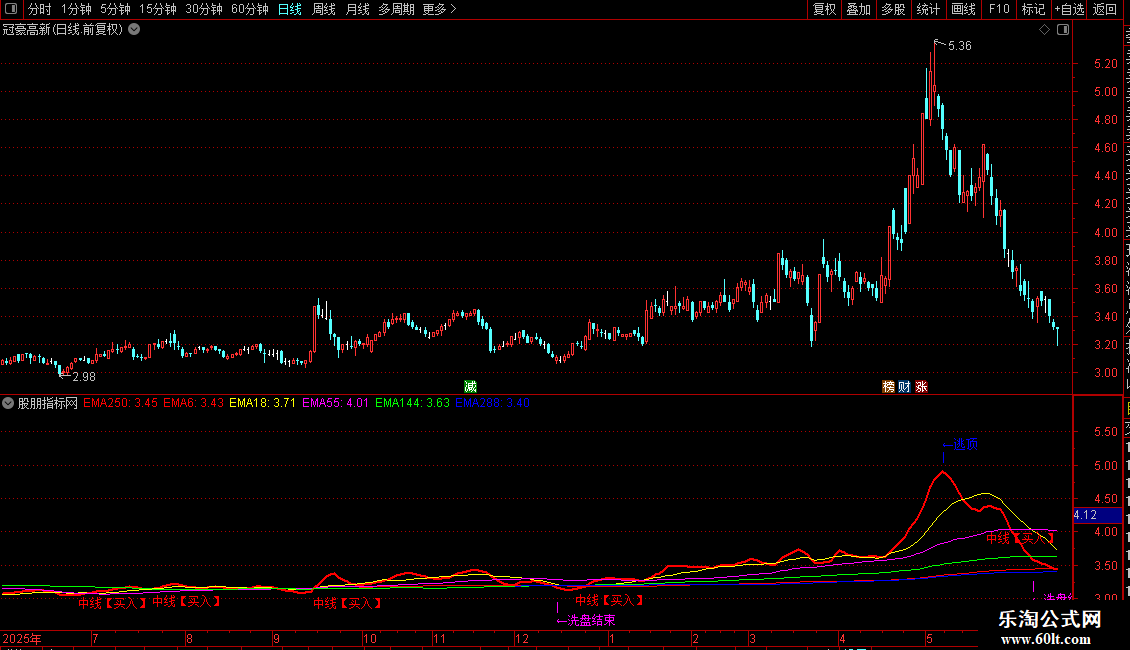
Task: Click the EMA288: 3.40 value label
Action: pos(492,403)
